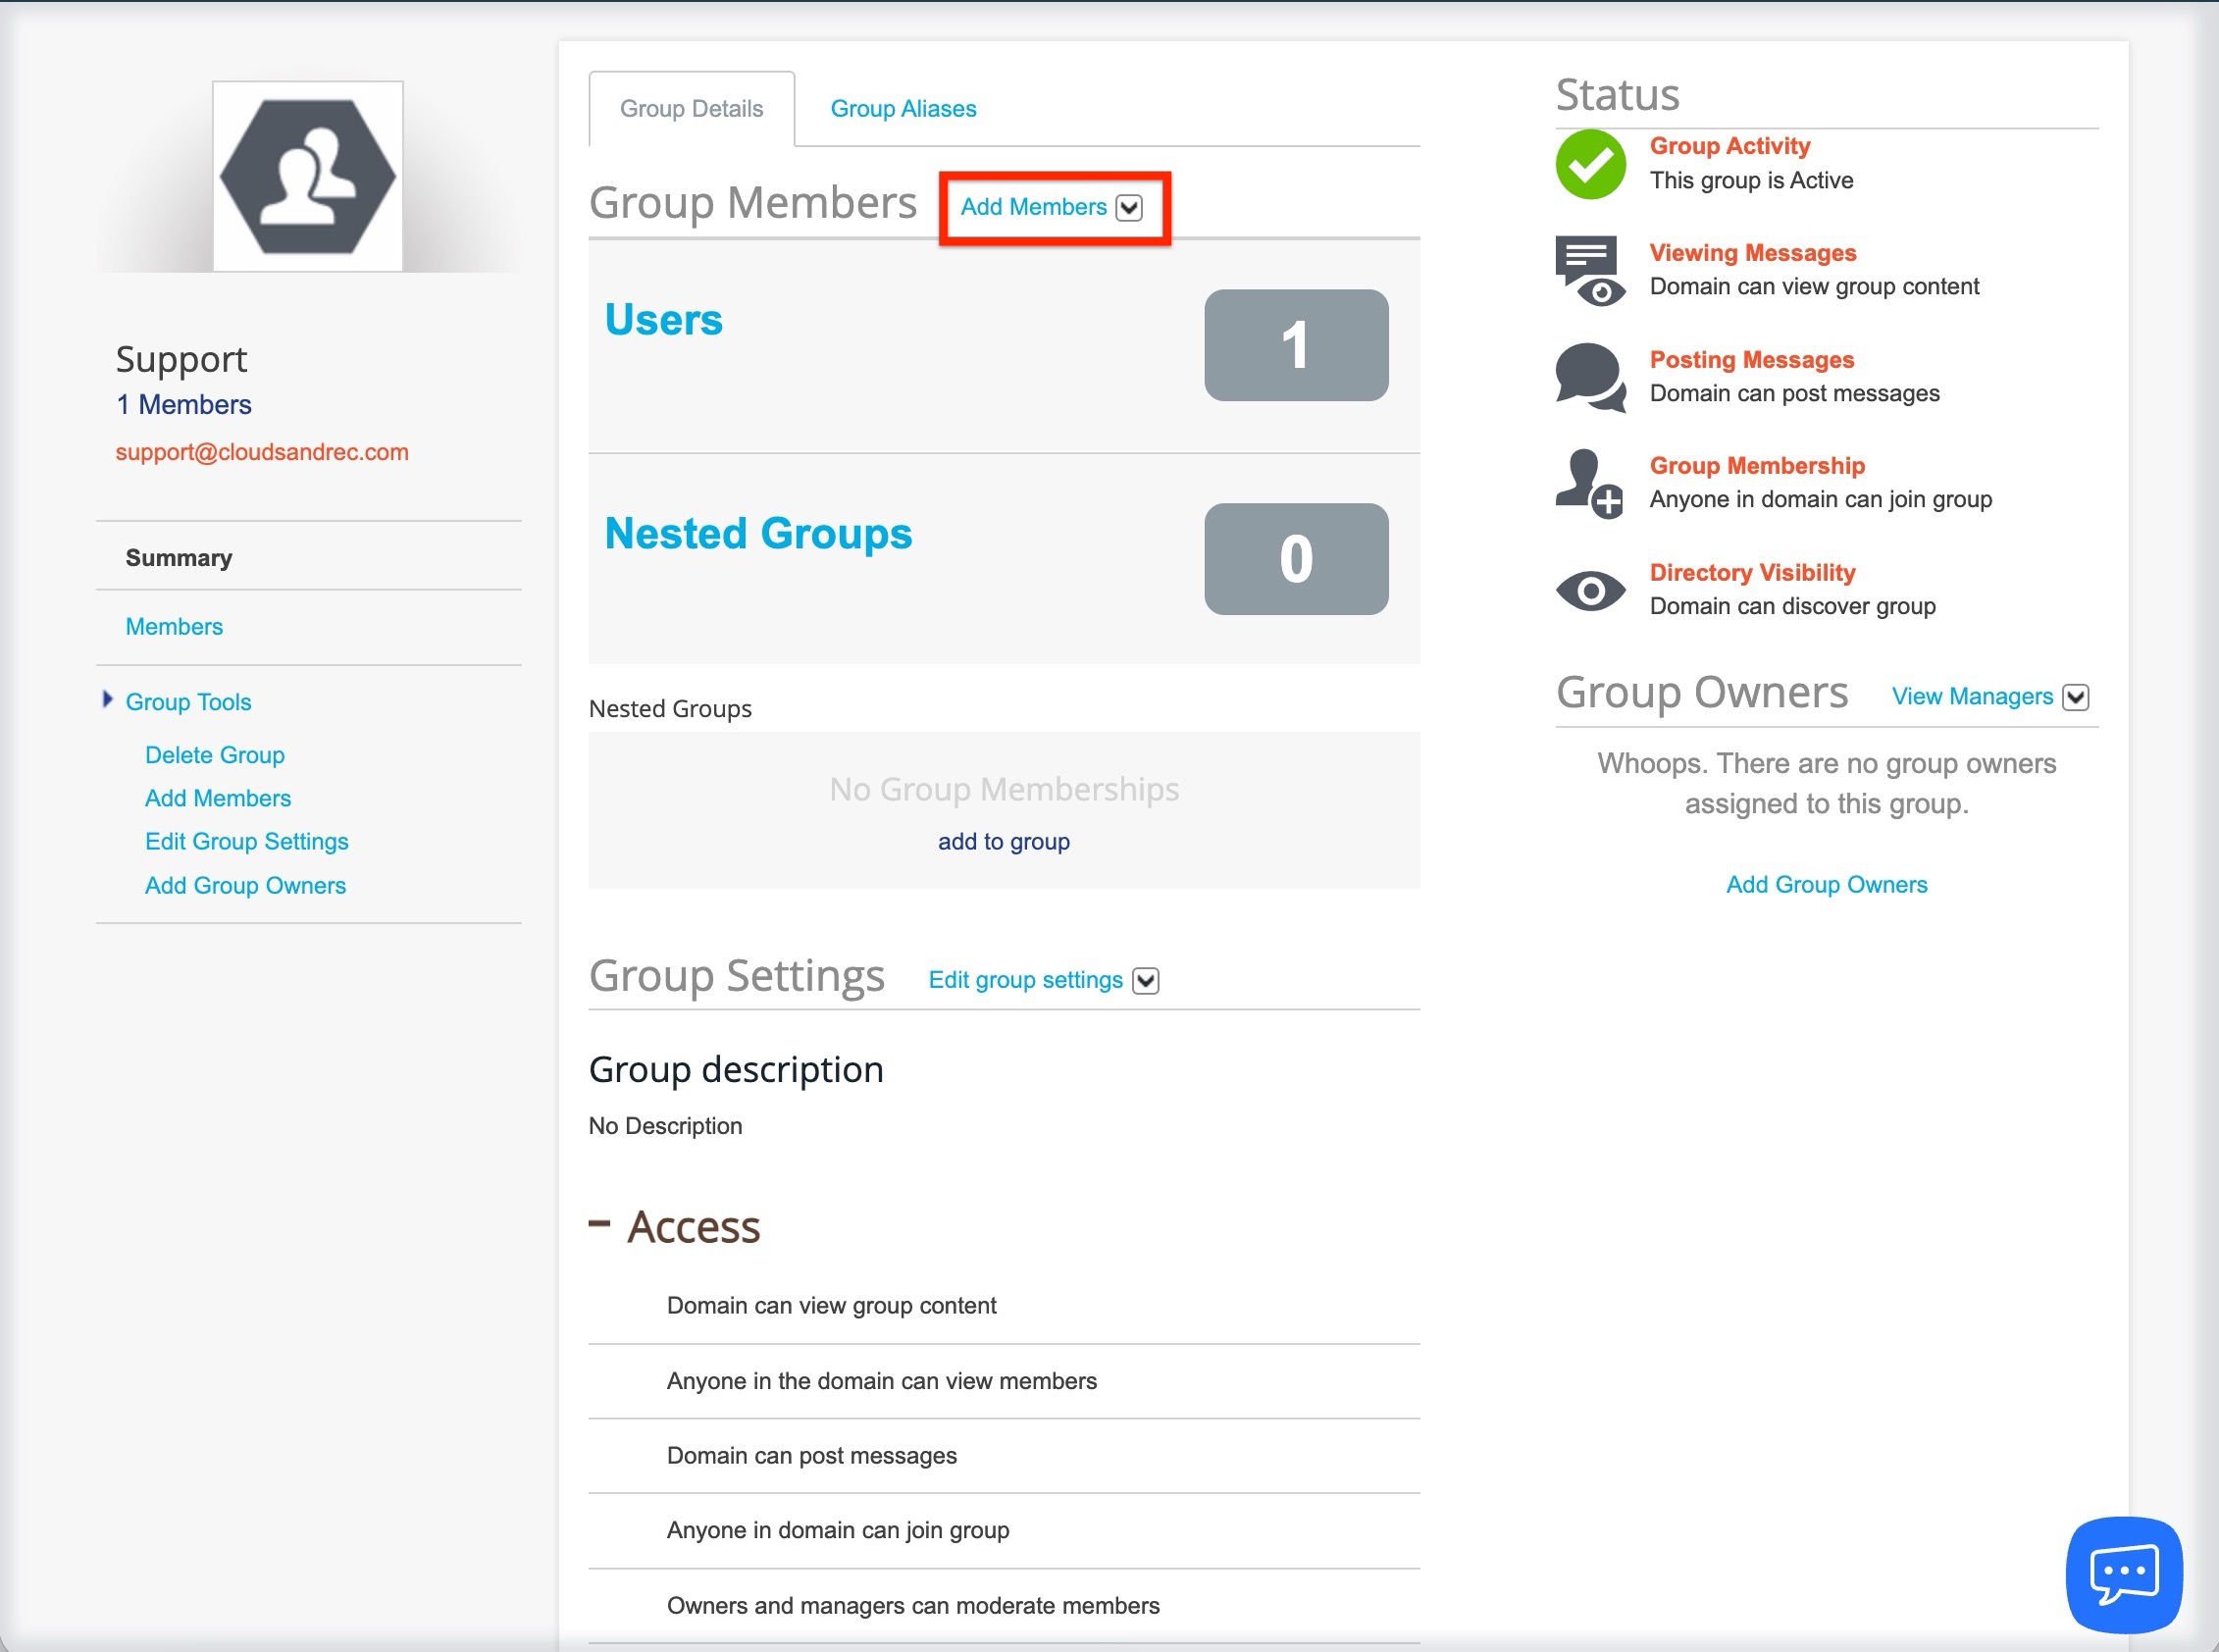Open the View Managers dropdown arrow
This screenshot has width=2219, height=1652.
click(x=2076, y=697)
